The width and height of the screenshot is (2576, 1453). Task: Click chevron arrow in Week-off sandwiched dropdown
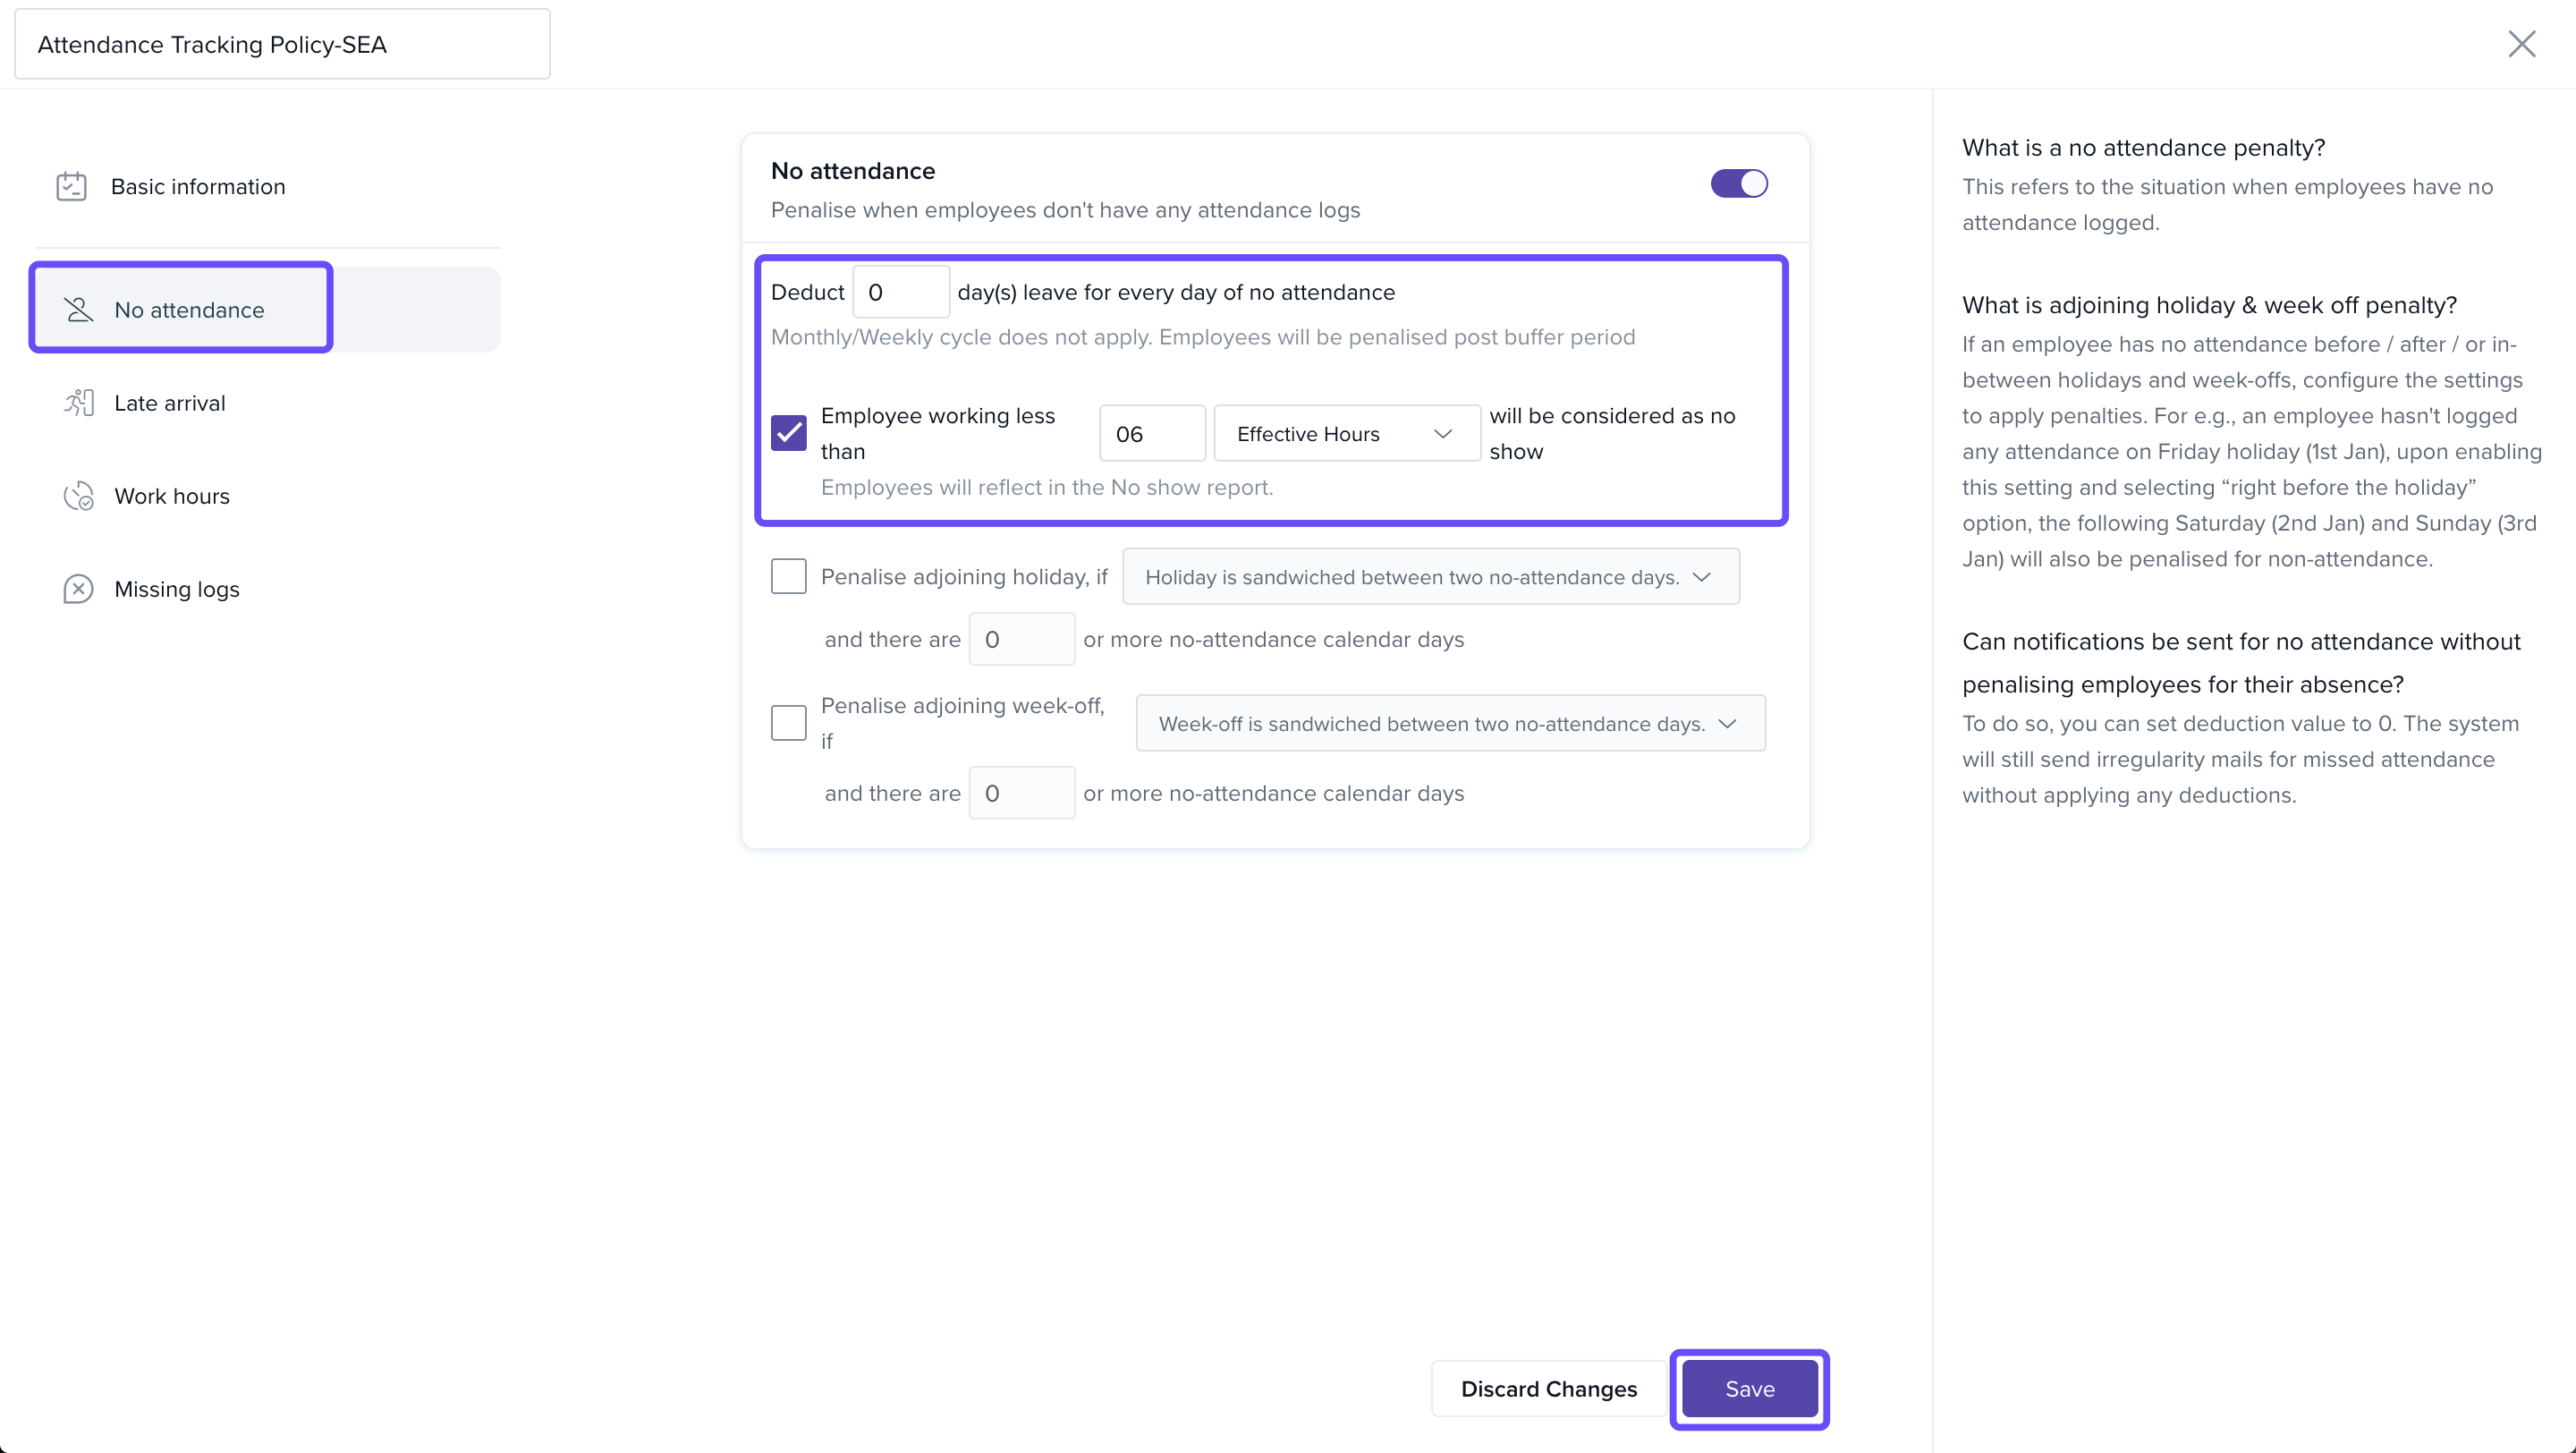pos(1727,723)
